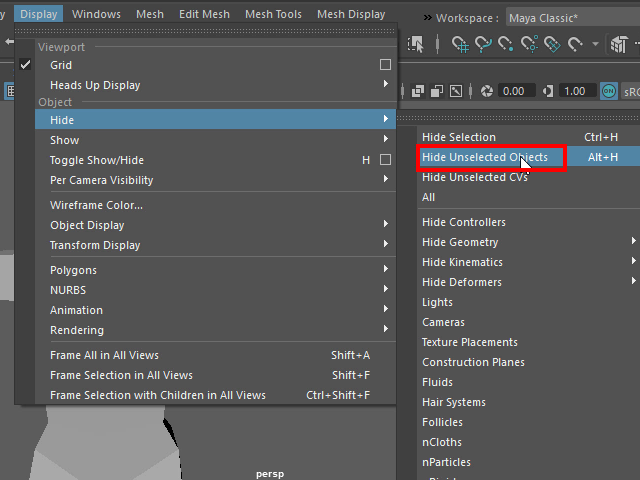Open the Grid option box
The height and width of the screenshot is (480, 640).
385,65
